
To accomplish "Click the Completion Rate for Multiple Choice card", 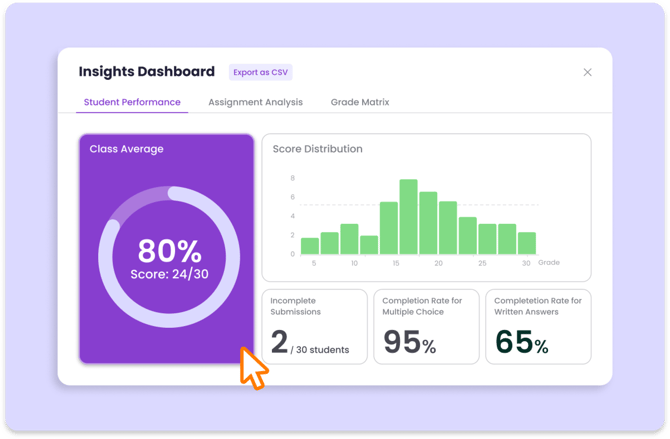I will pyautogui.click(x=426, y=327).
